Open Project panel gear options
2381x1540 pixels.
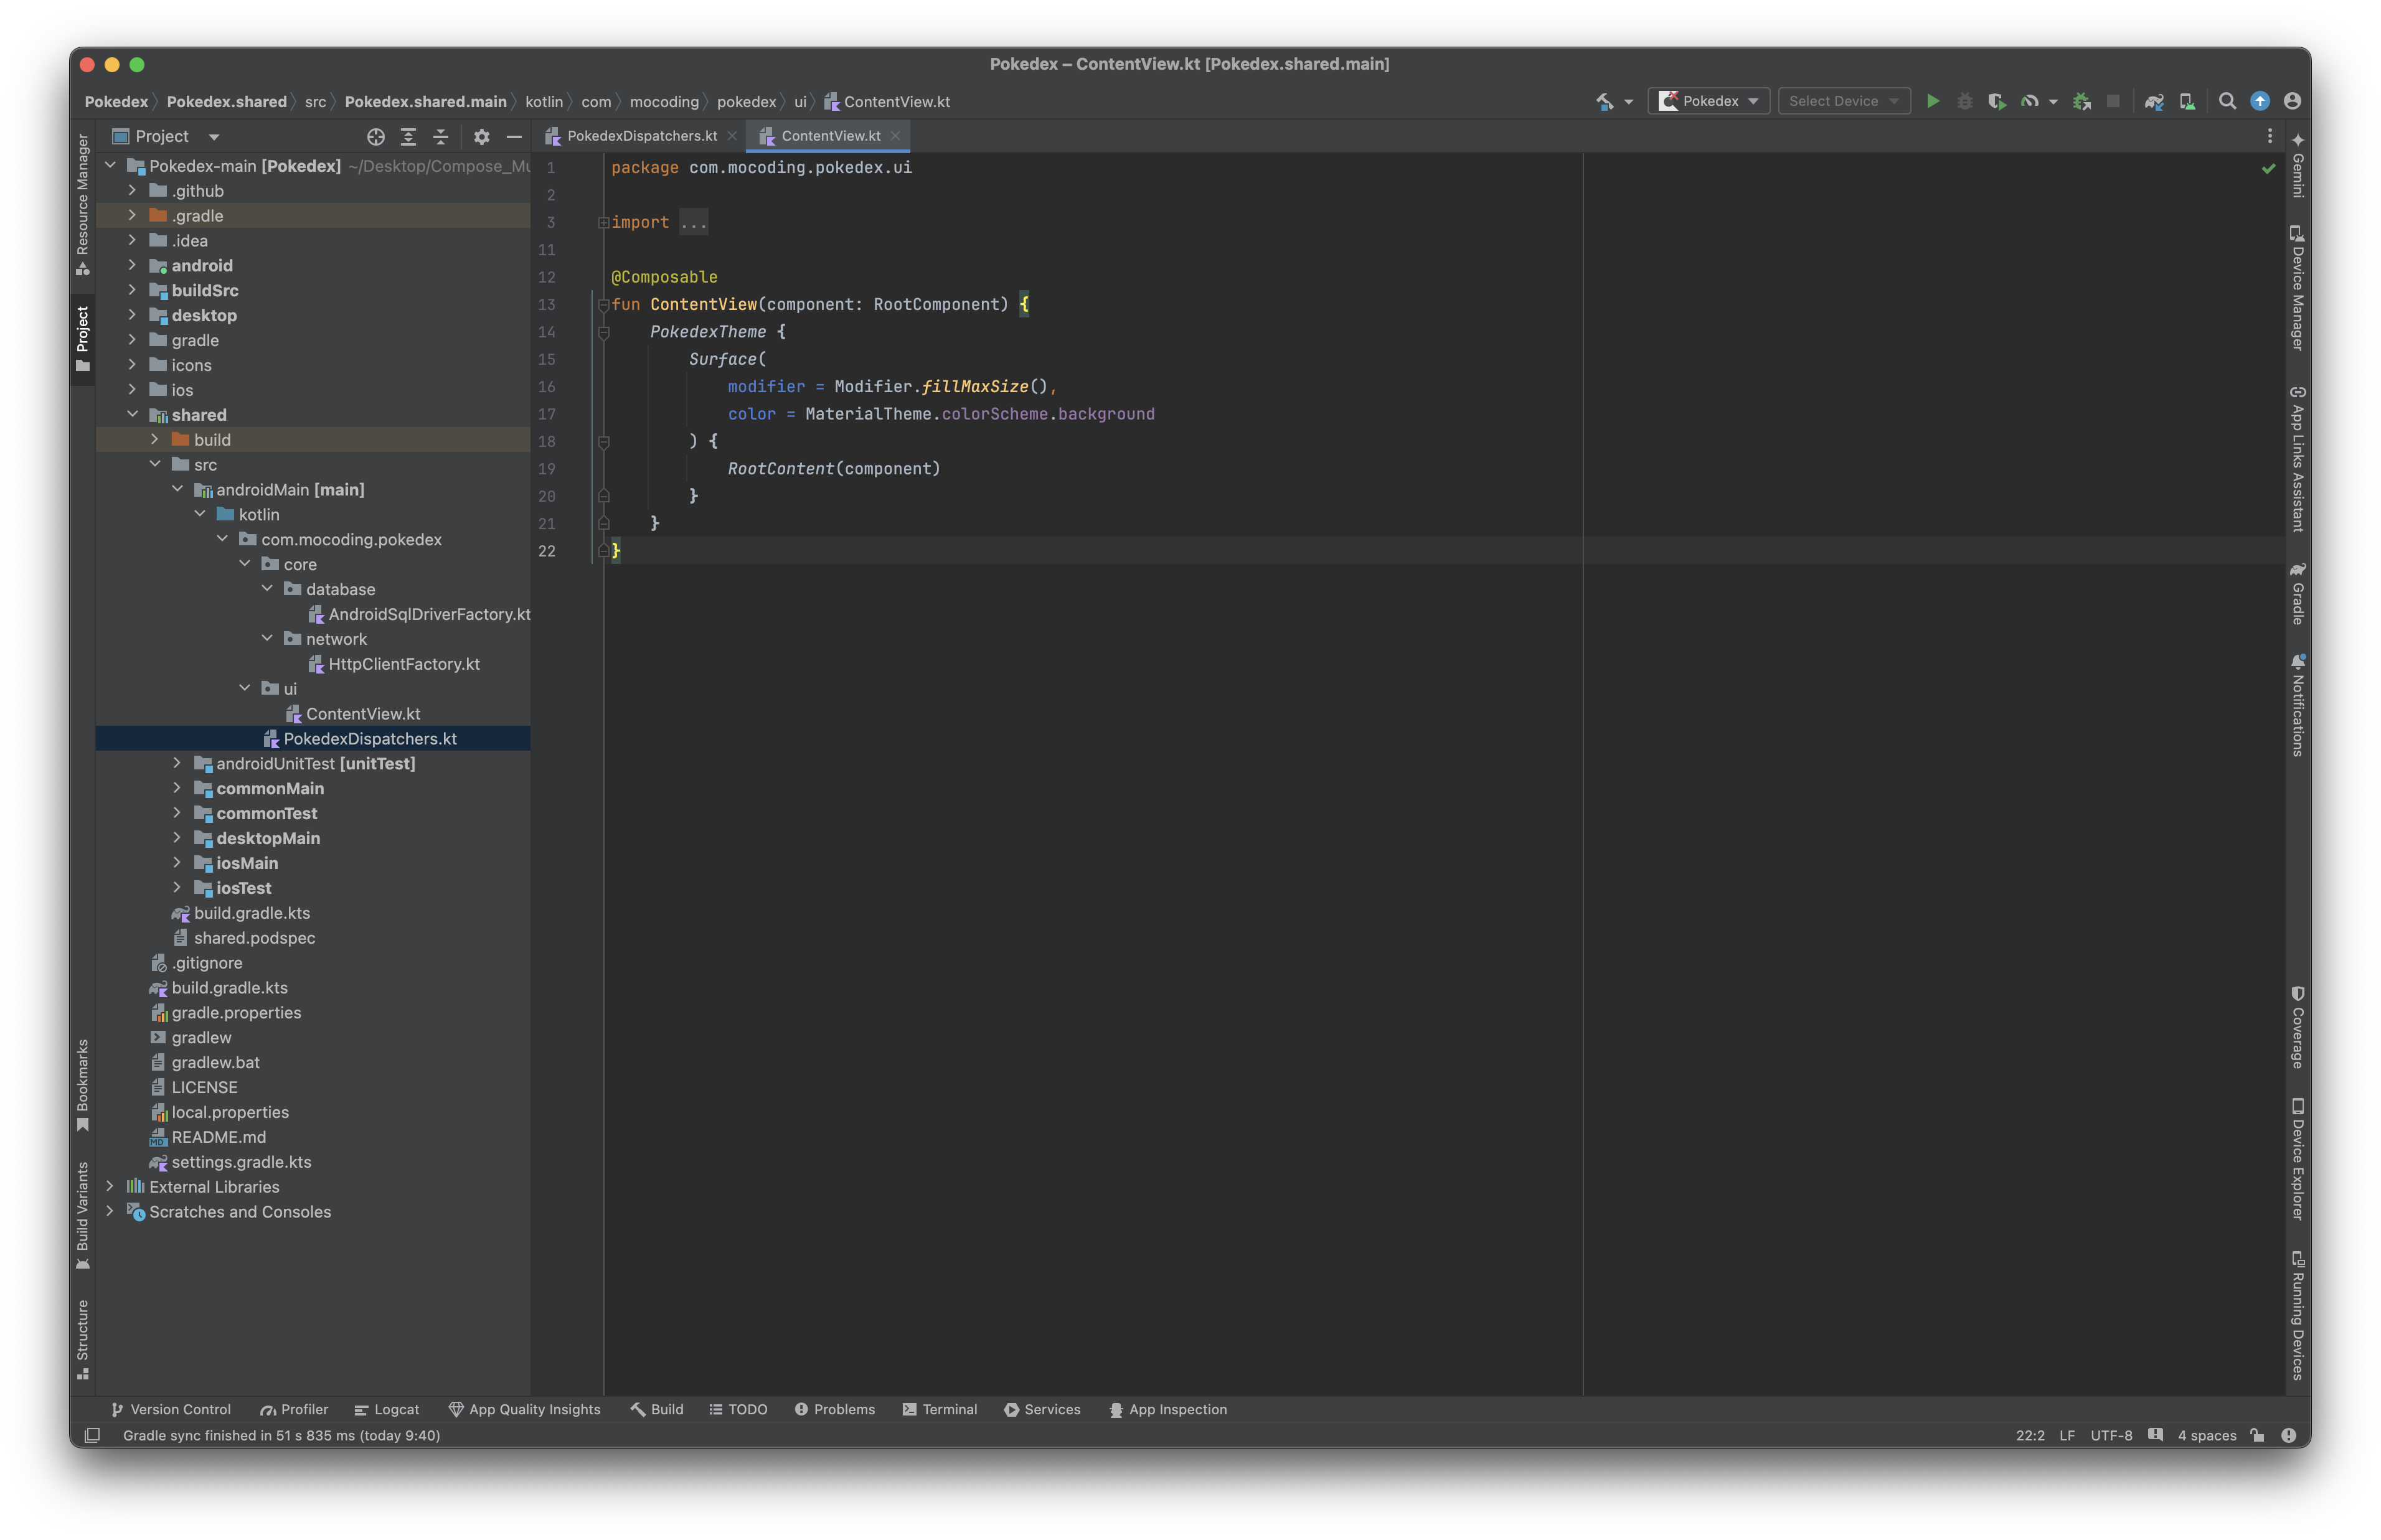[x=481, y=137]
